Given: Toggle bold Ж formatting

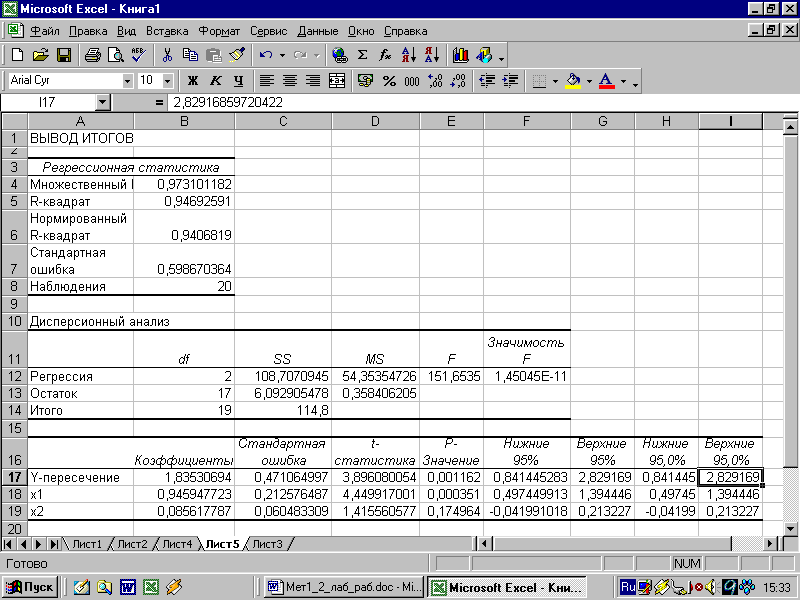Looking at the screenshot, I should (x=192, y=81).
